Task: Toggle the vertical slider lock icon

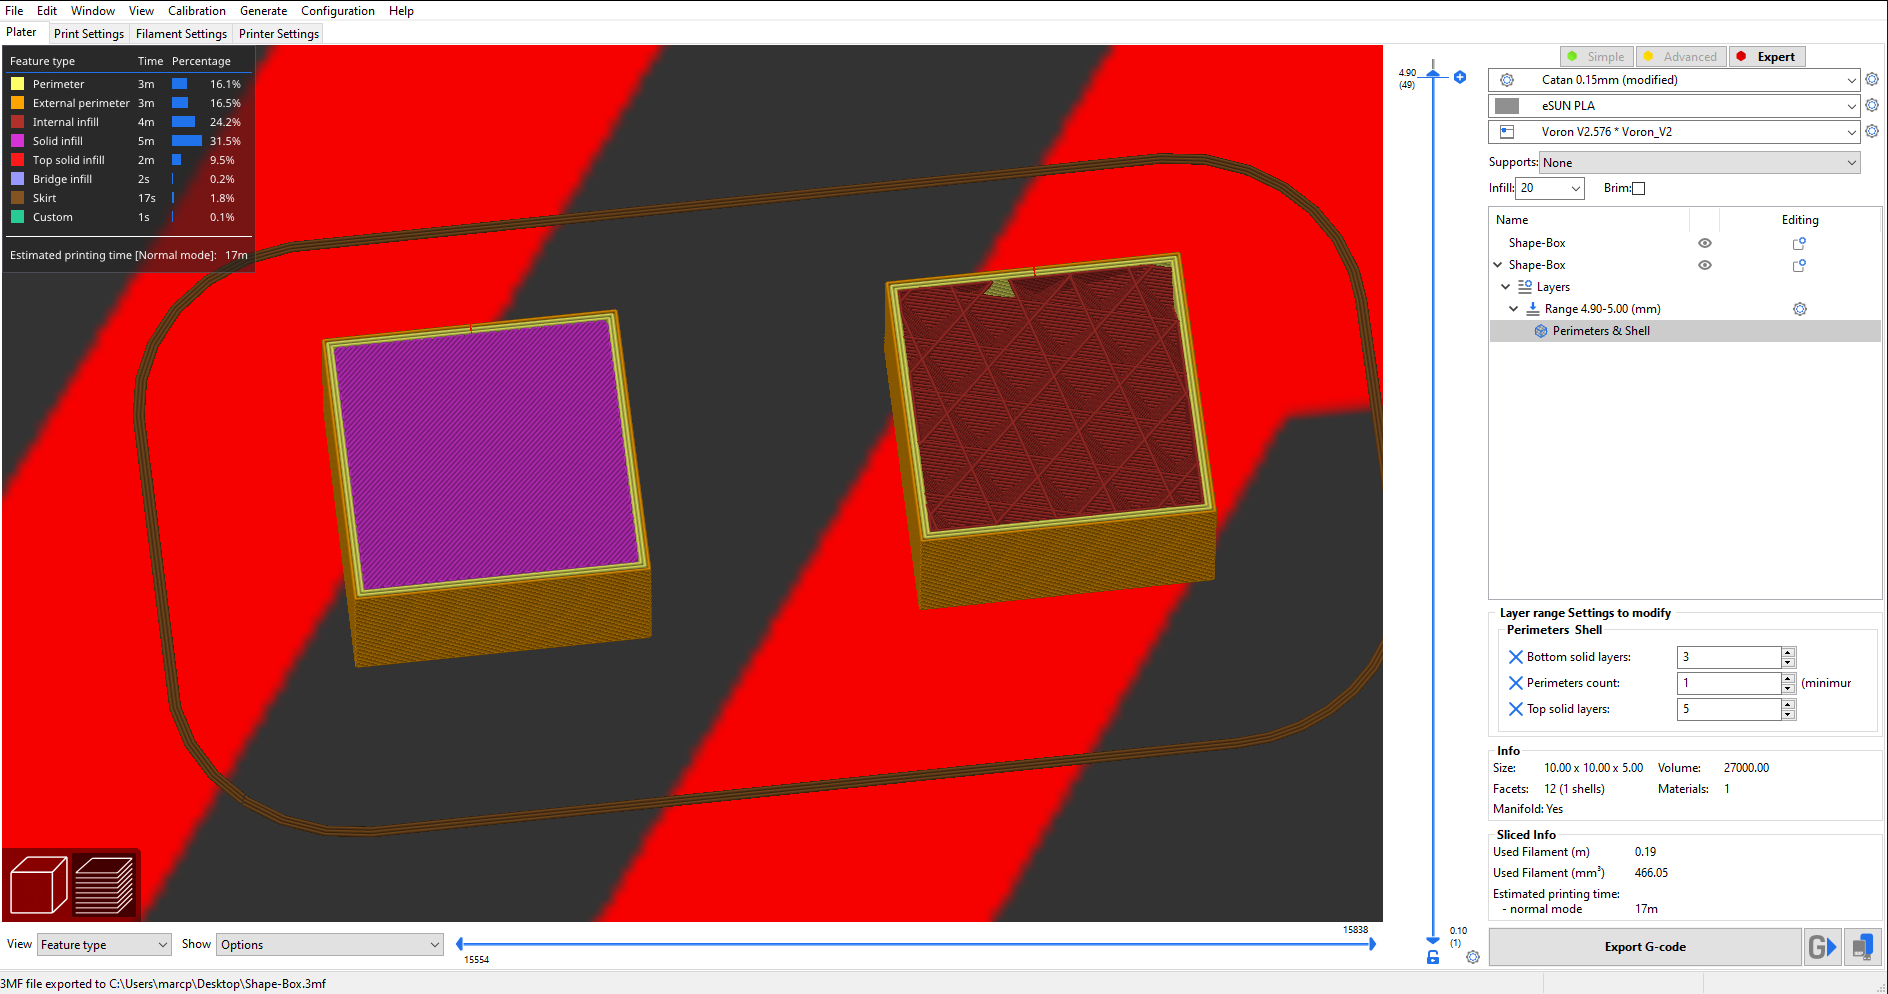Action: (1433, 957)
